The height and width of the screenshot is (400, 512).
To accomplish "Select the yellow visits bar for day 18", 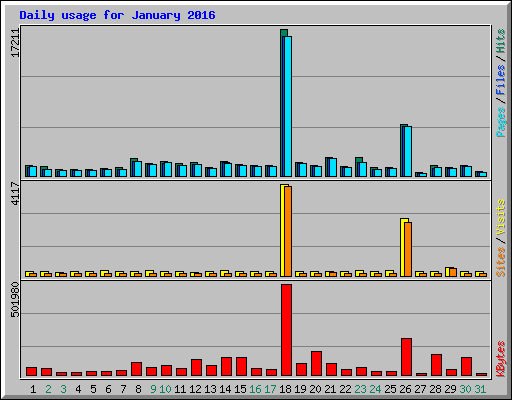I will (284, 230).
